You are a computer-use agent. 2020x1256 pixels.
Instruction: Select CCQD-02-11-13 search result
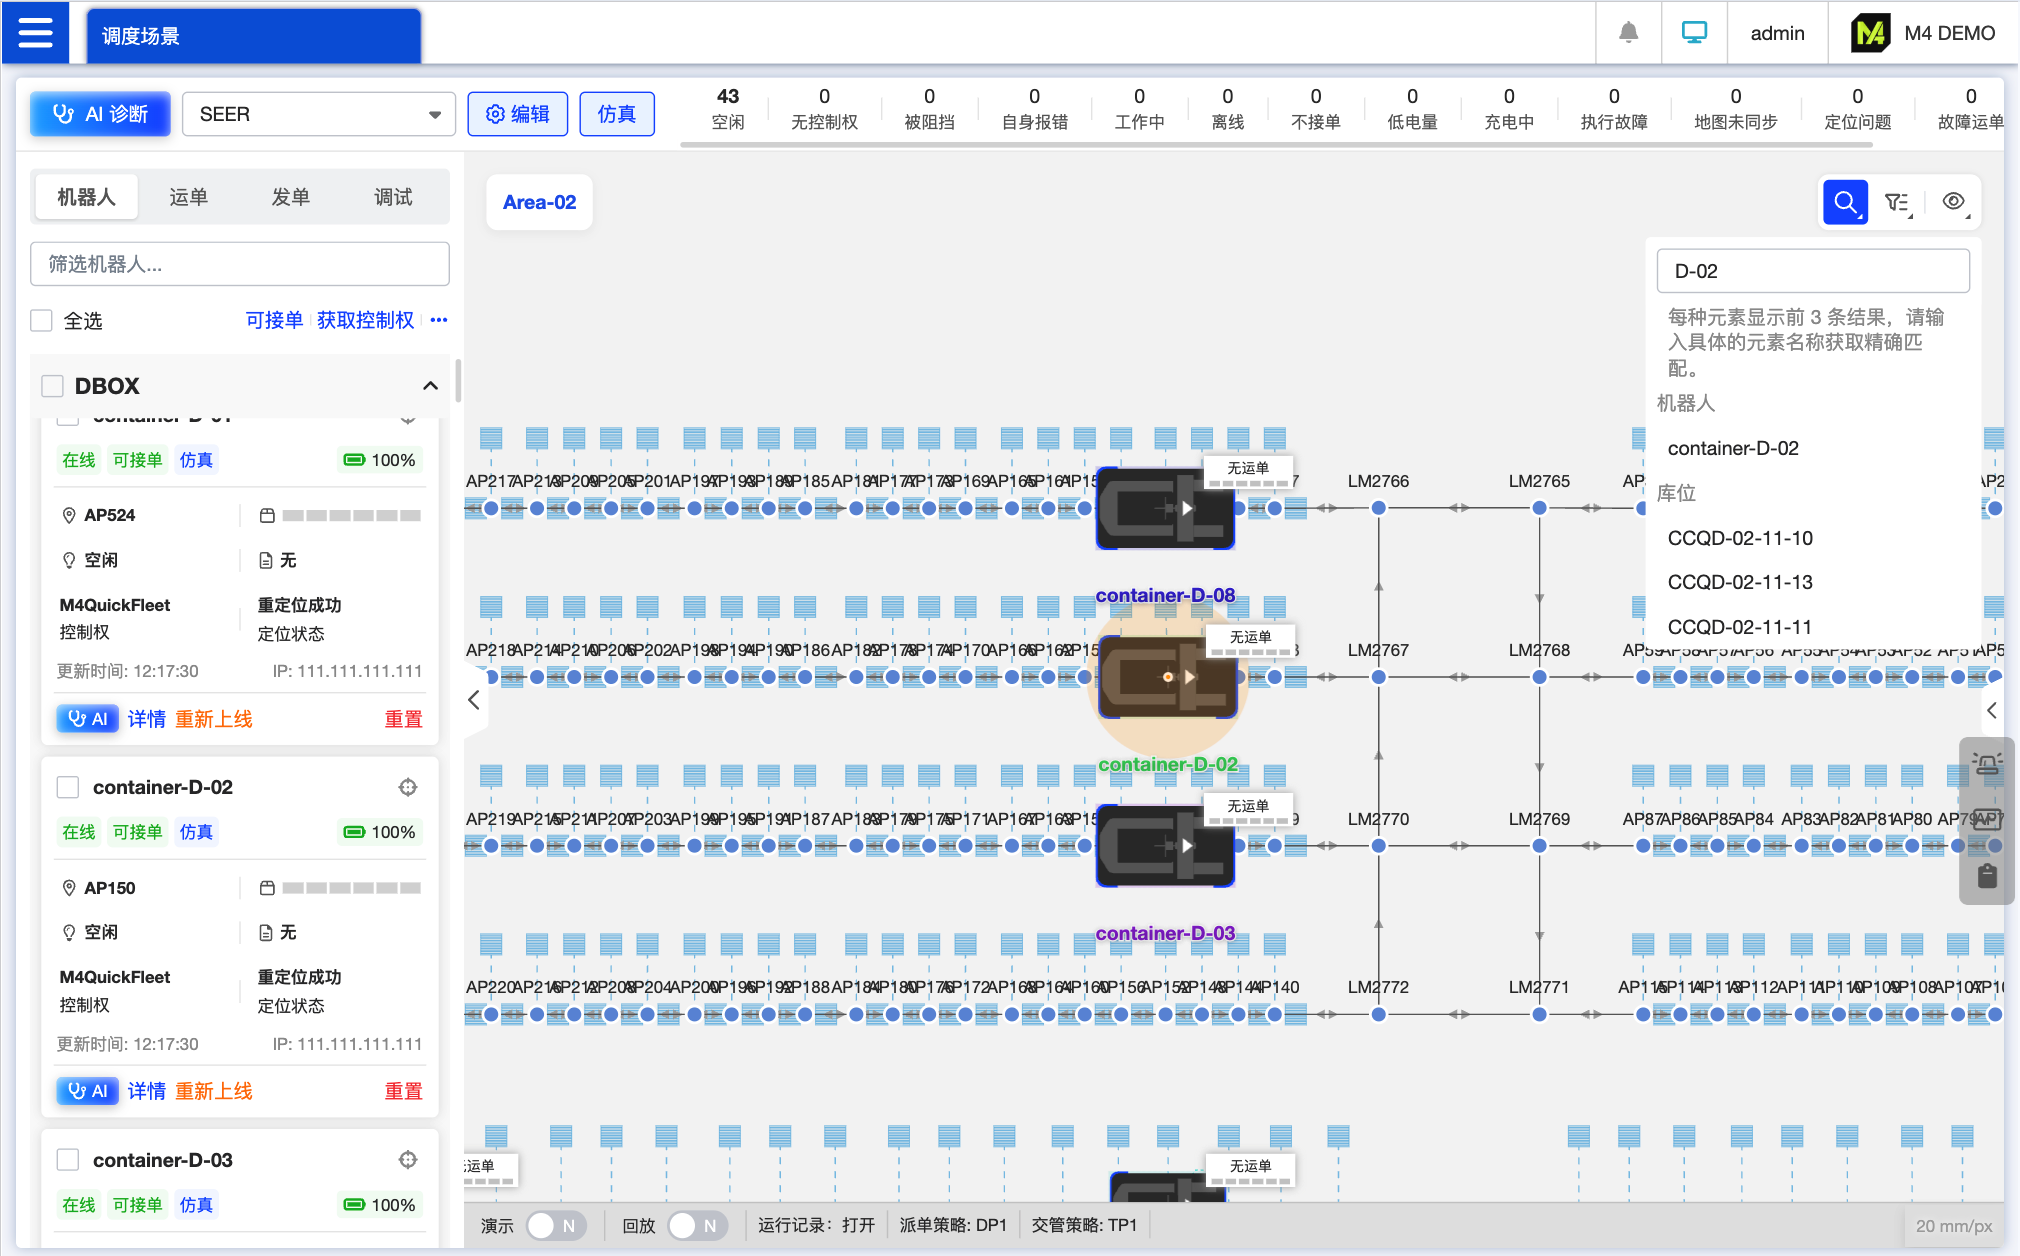pyautogui.click(x=1739, y=582)
